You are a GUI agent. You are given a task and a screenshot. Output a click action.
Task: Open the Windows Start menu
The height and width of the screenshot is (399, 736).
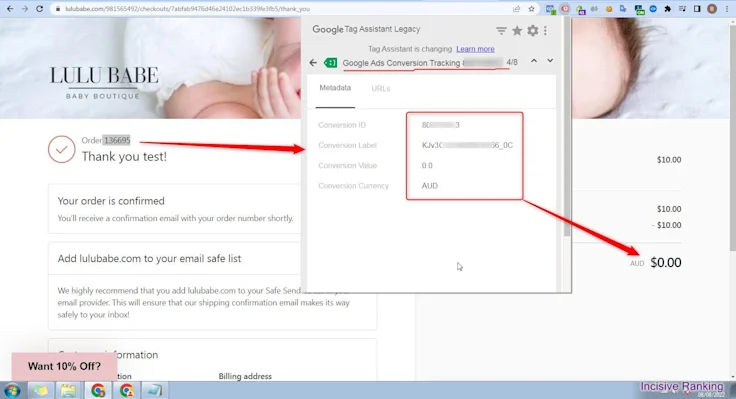point(12,391)
